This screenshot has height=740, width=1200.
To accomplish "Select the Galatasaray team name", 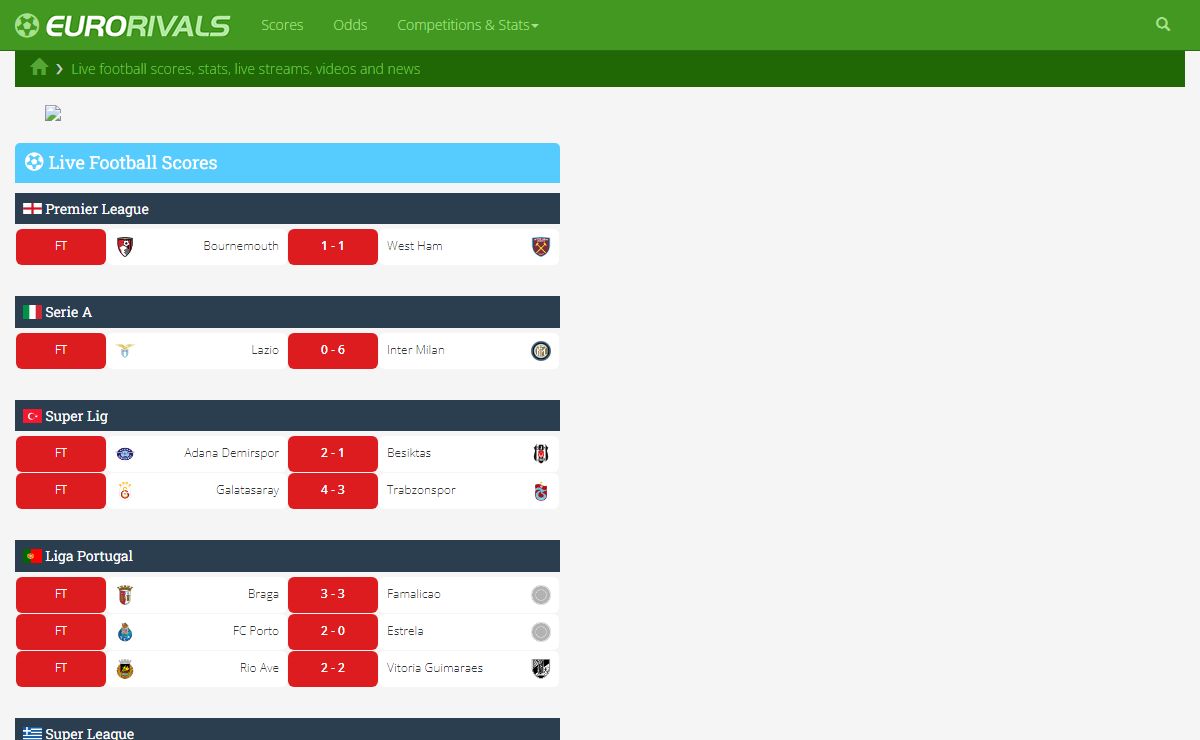I will (x=248, y=490).
